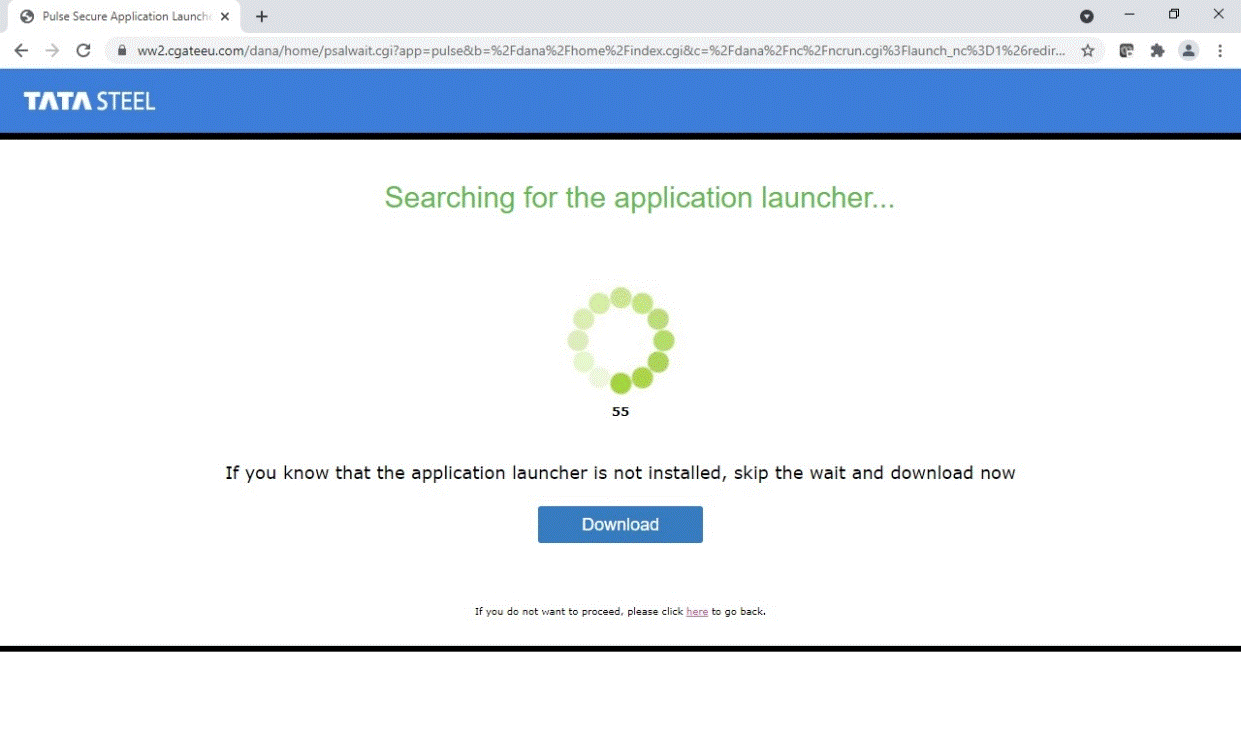The width and height of the screenshot is (1241, 737).
Task: Restore down the Chrome window
Action: 1174,15
